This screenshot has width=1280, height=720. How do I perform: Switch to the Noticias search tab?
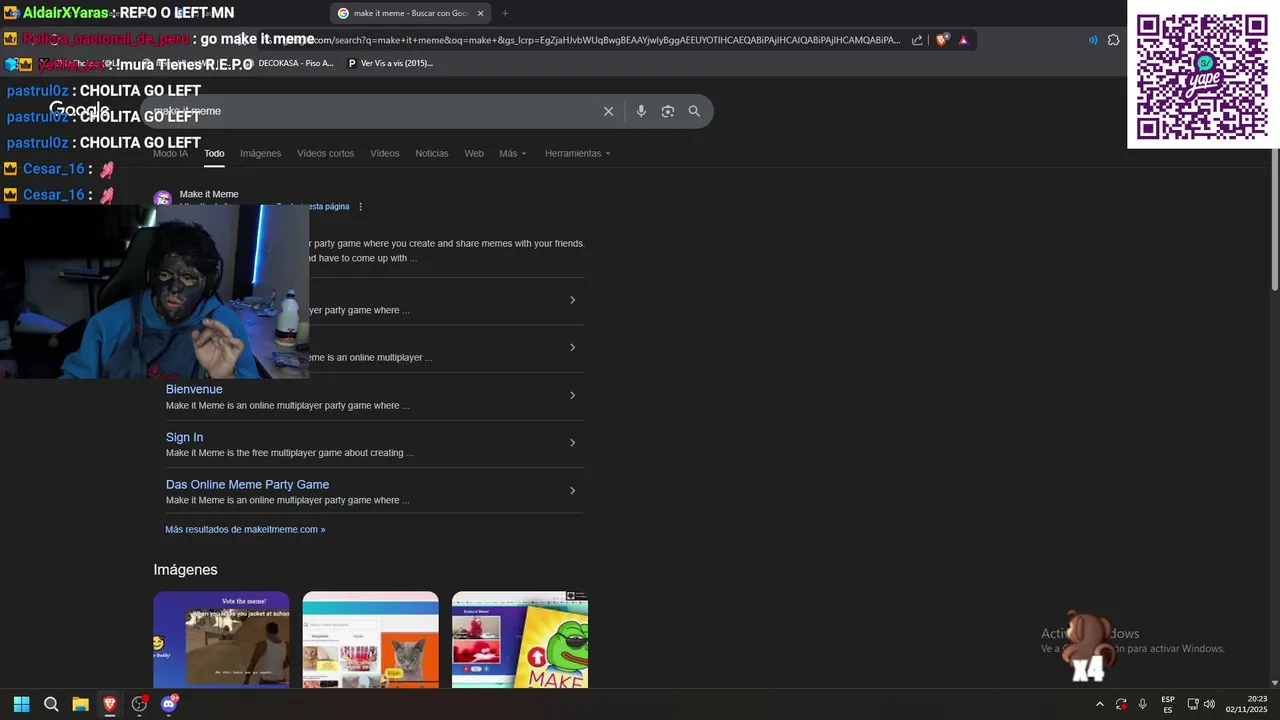[431, 153]
